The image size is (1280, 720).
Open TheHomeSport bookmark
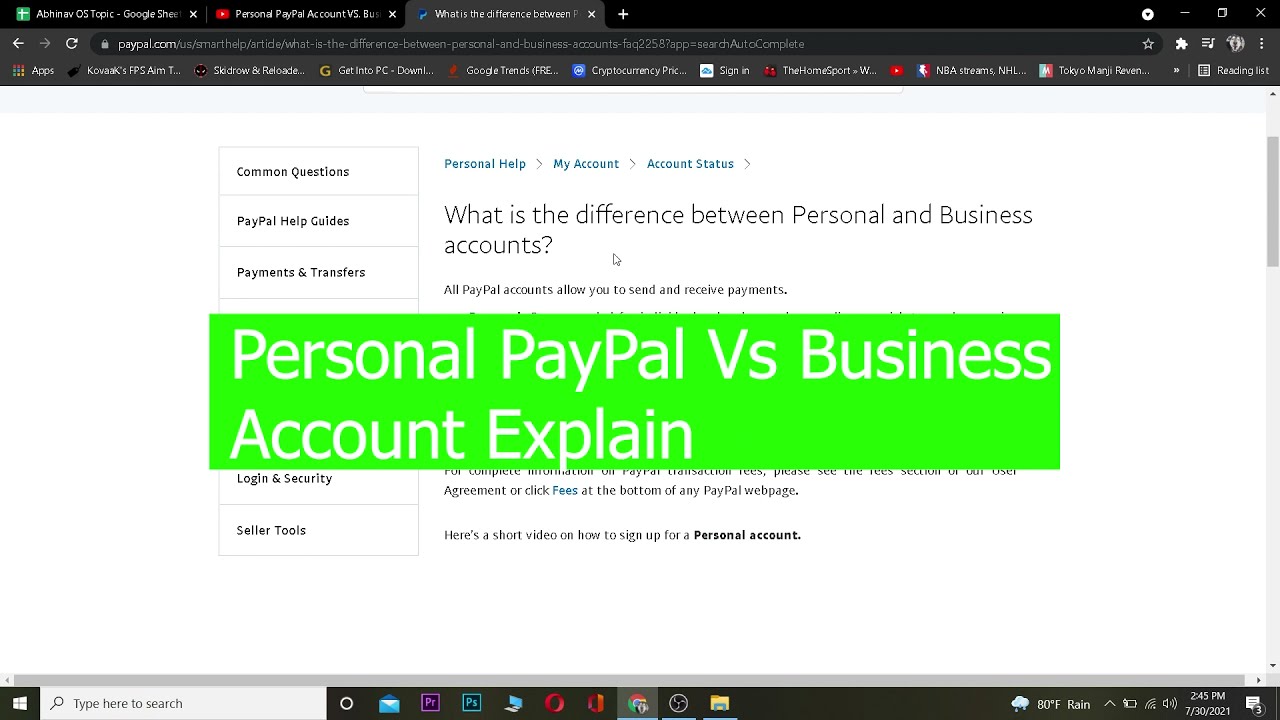pos(820,70)
